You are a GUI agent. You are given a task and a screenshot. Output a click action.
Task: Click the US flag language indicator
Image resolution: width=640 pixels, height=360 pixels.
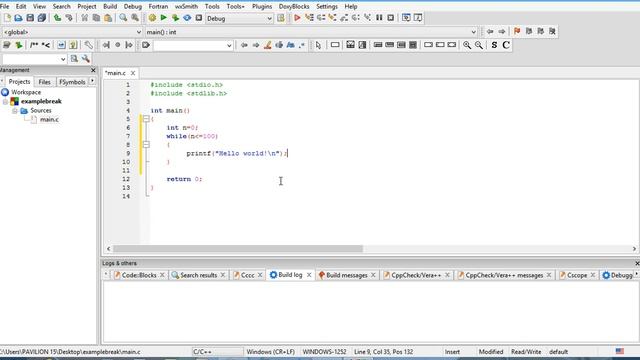click(620, 351)
